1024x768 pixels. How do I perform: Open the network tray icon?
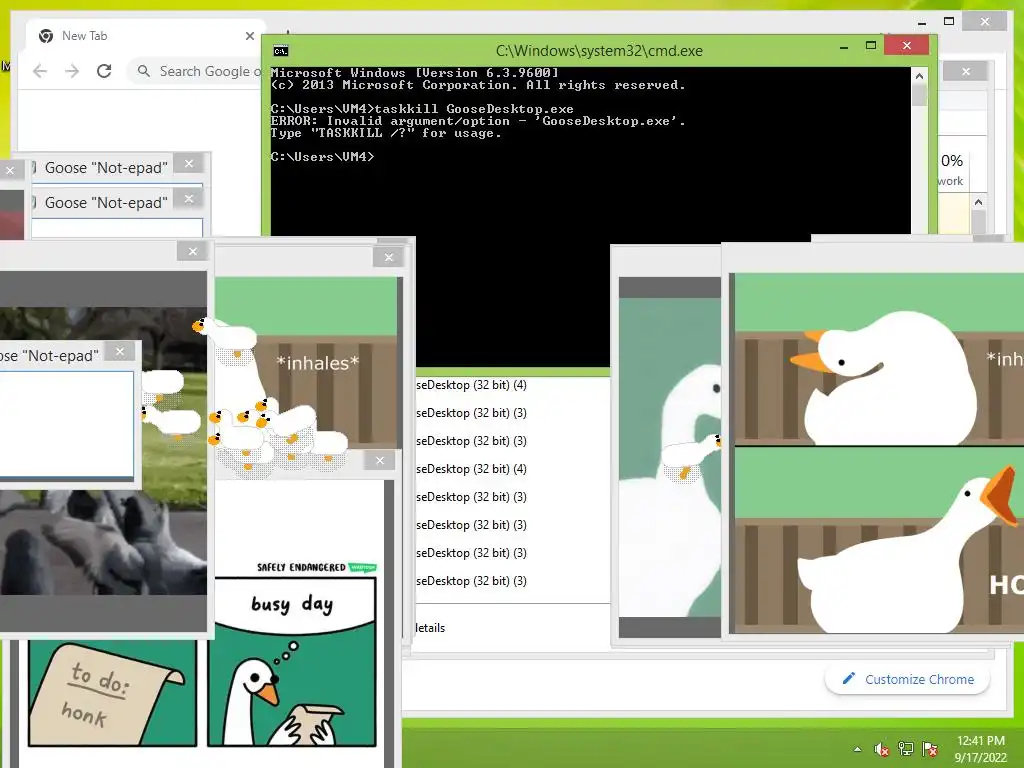906,748
